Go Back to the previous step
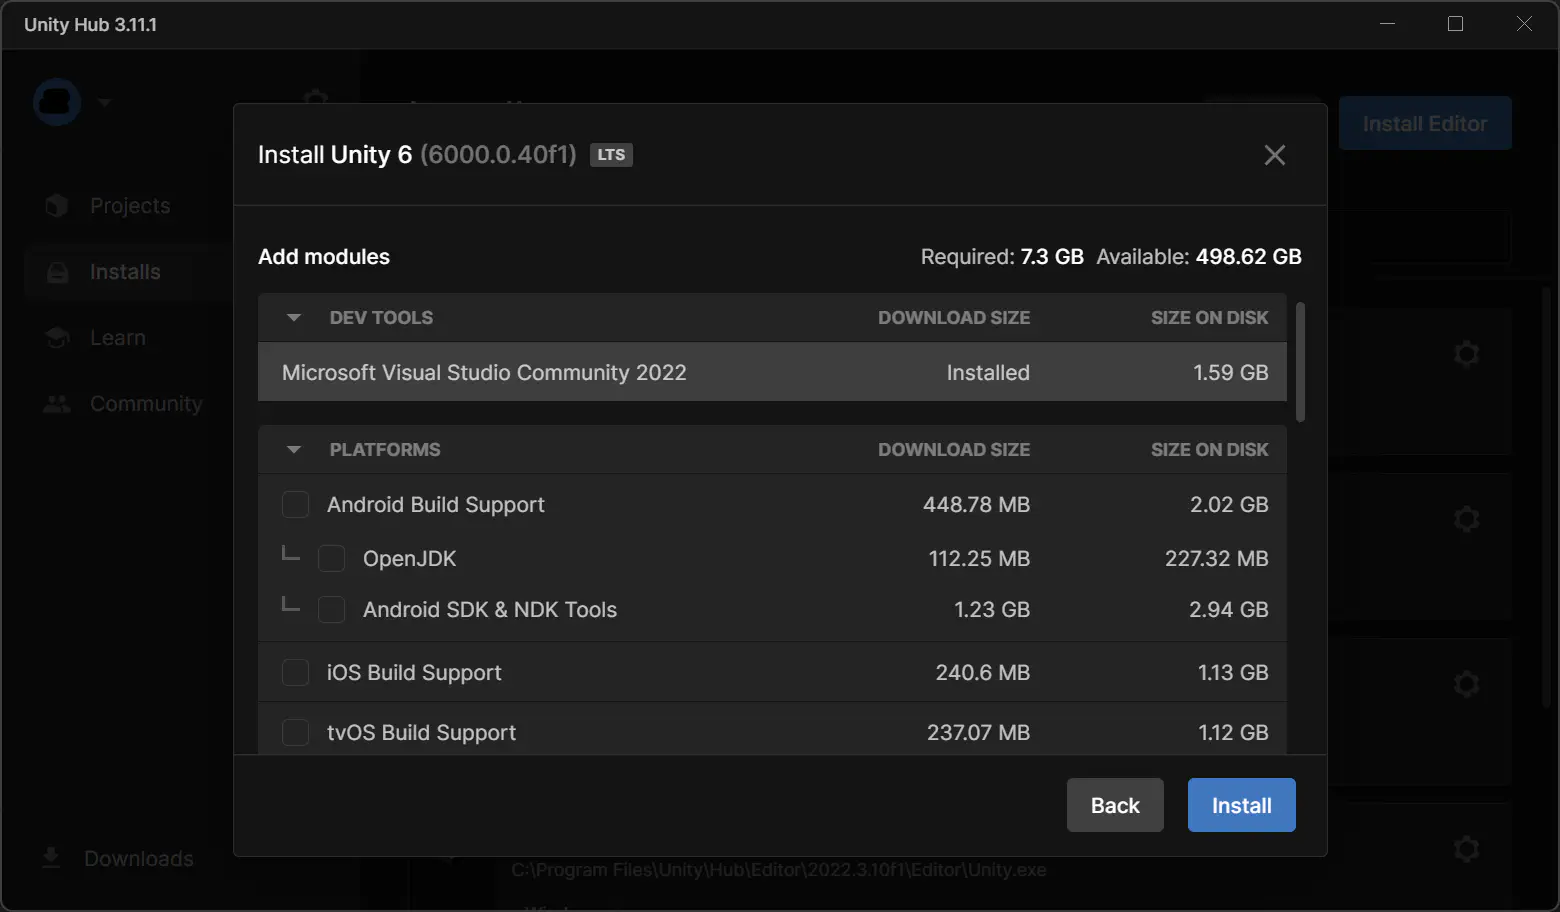Screen dimensions: 1560x912 click(x=1114, y=805)
